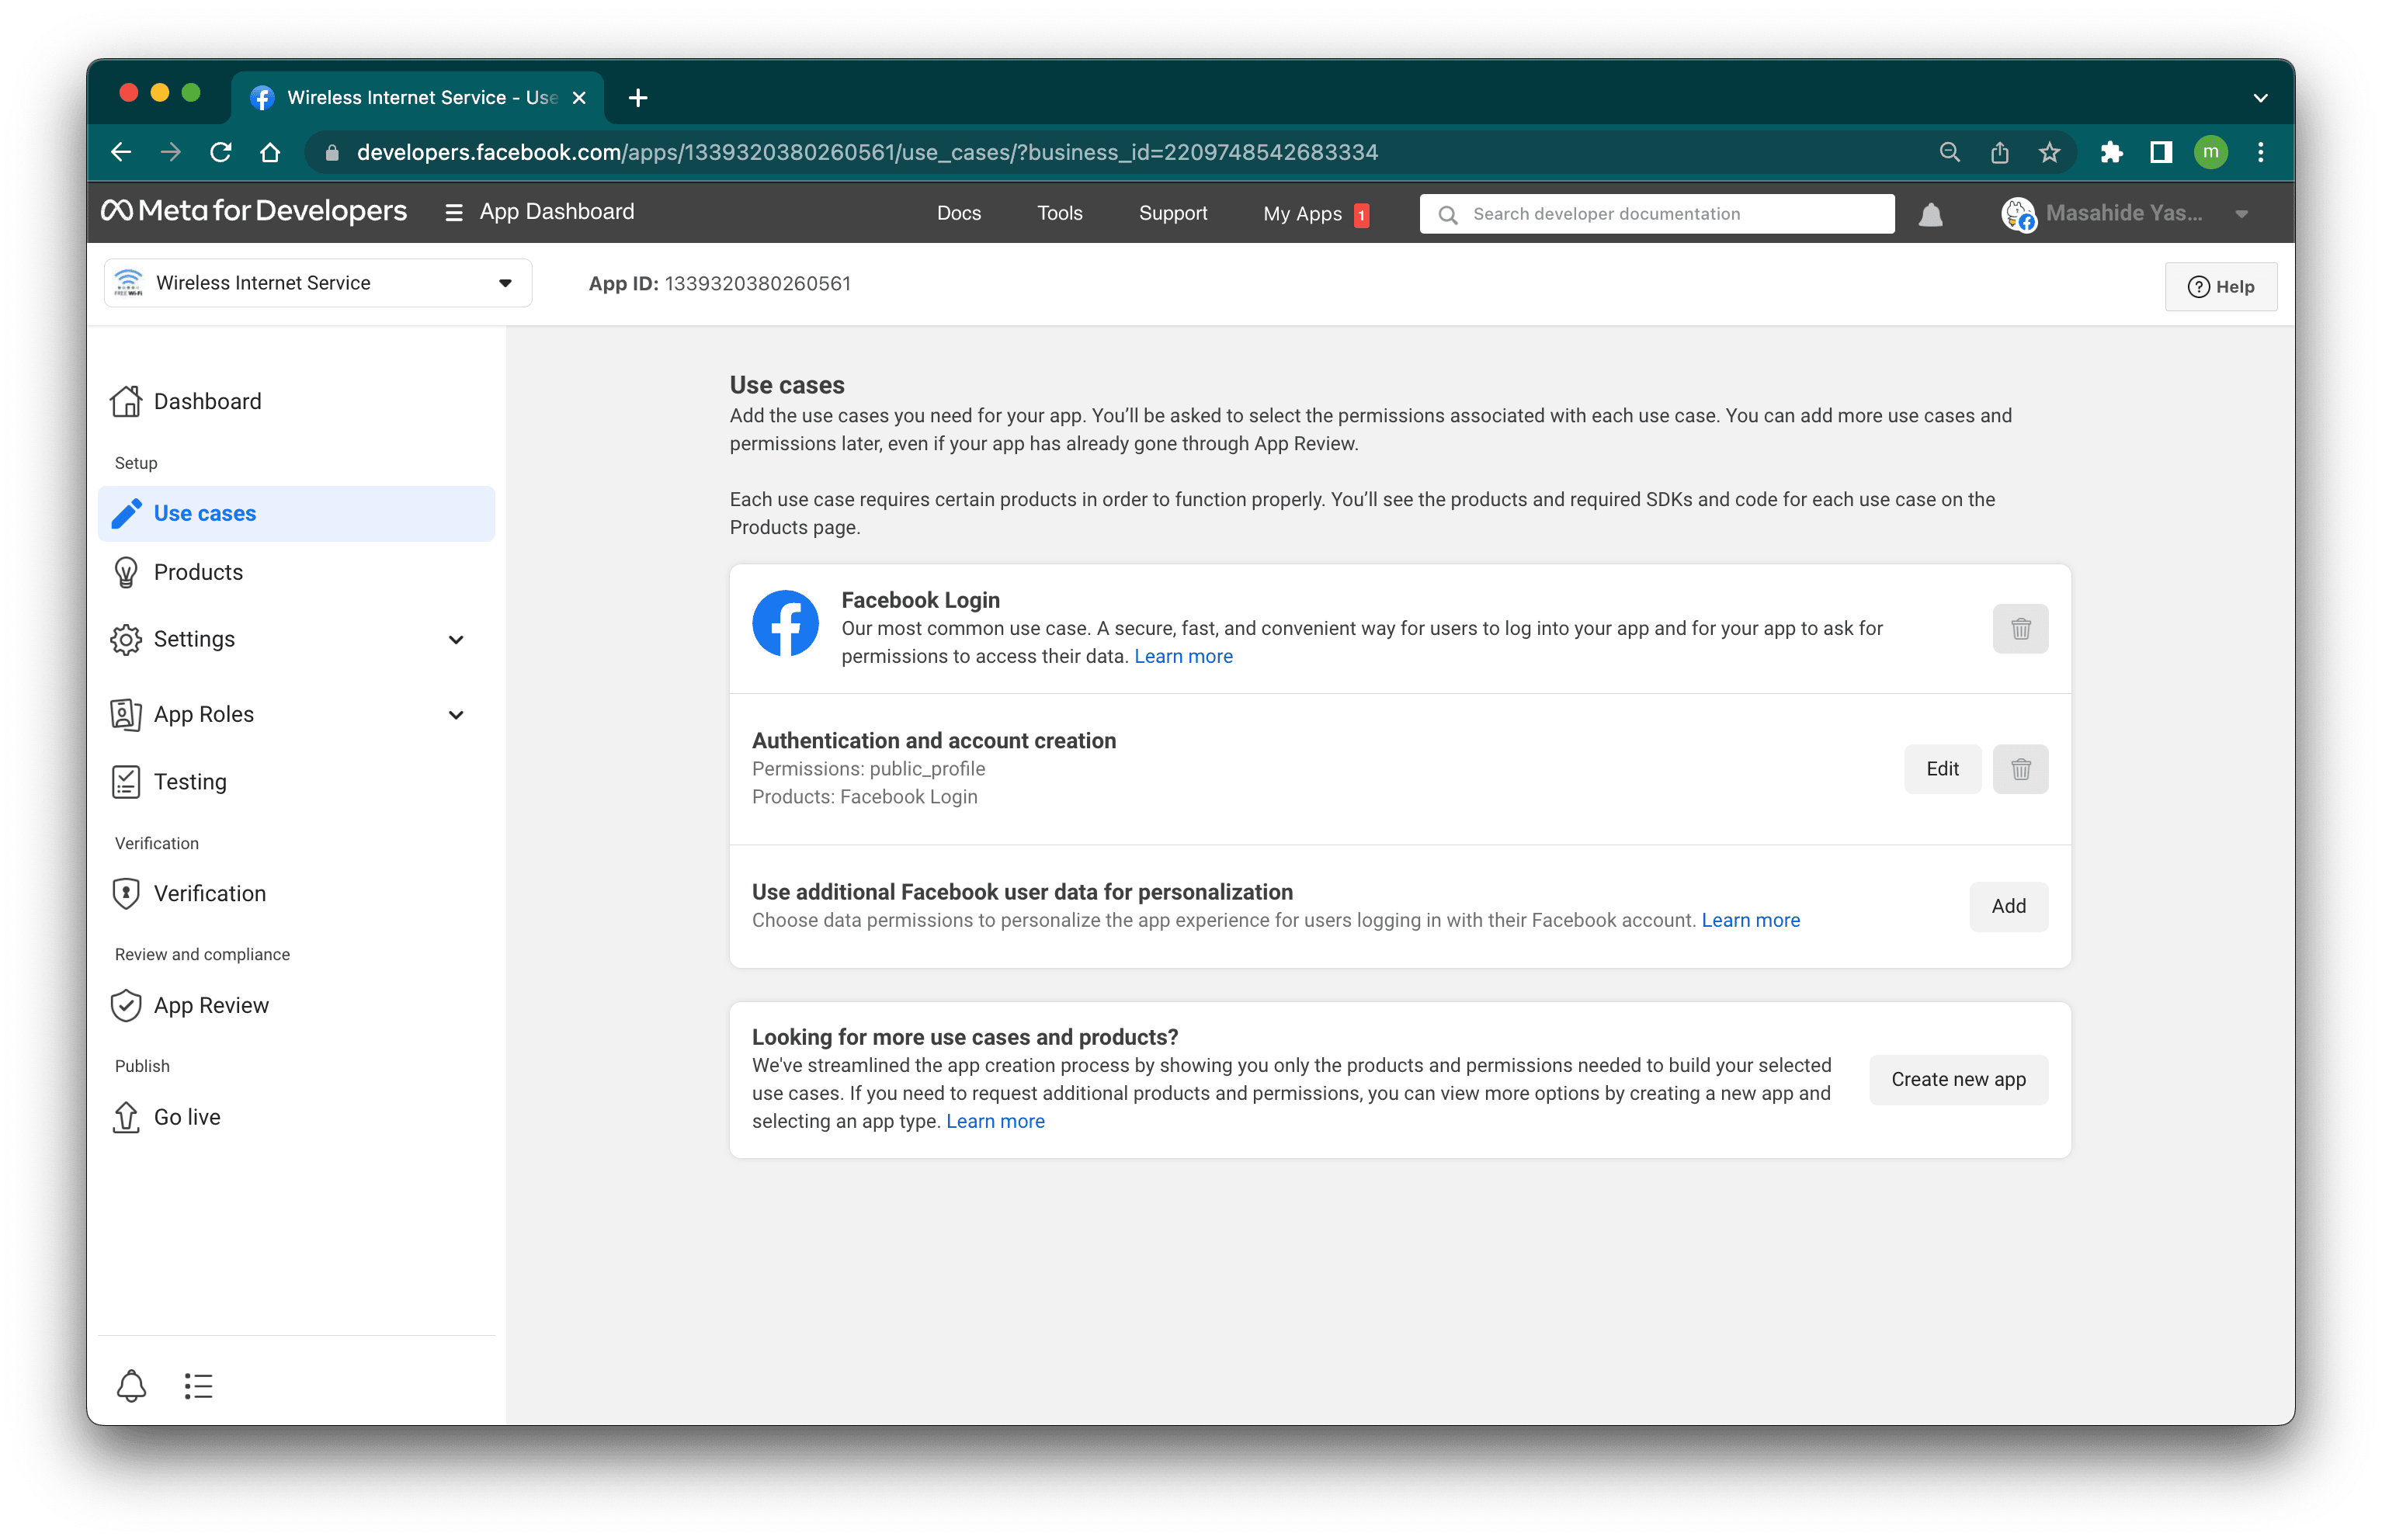This screenshot has width=2382, height=1540.
Task: Open Learn more link for Facebook Login
Action: pos(1183,656)
